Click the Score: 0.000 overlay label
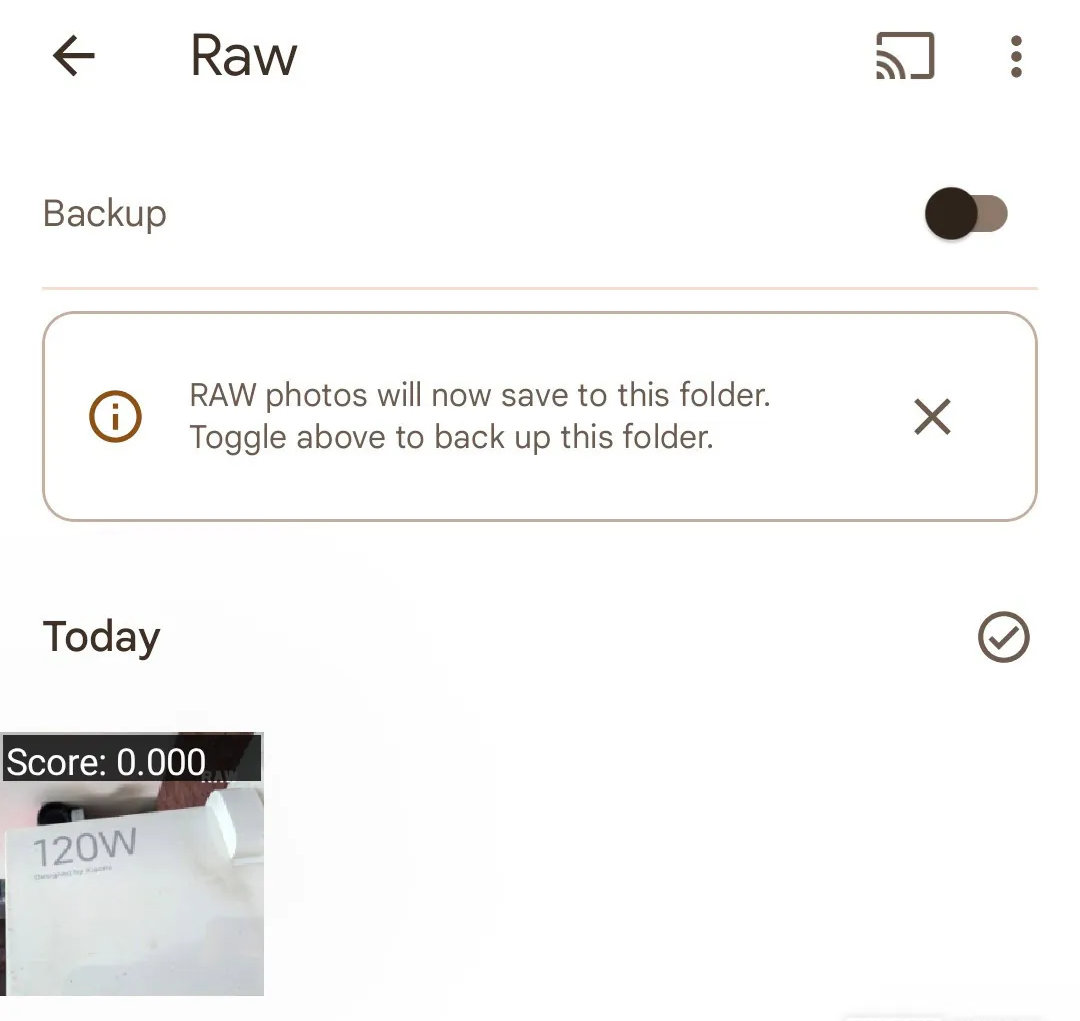Viewport: 1080px width, 1021px height. point(106,763)
